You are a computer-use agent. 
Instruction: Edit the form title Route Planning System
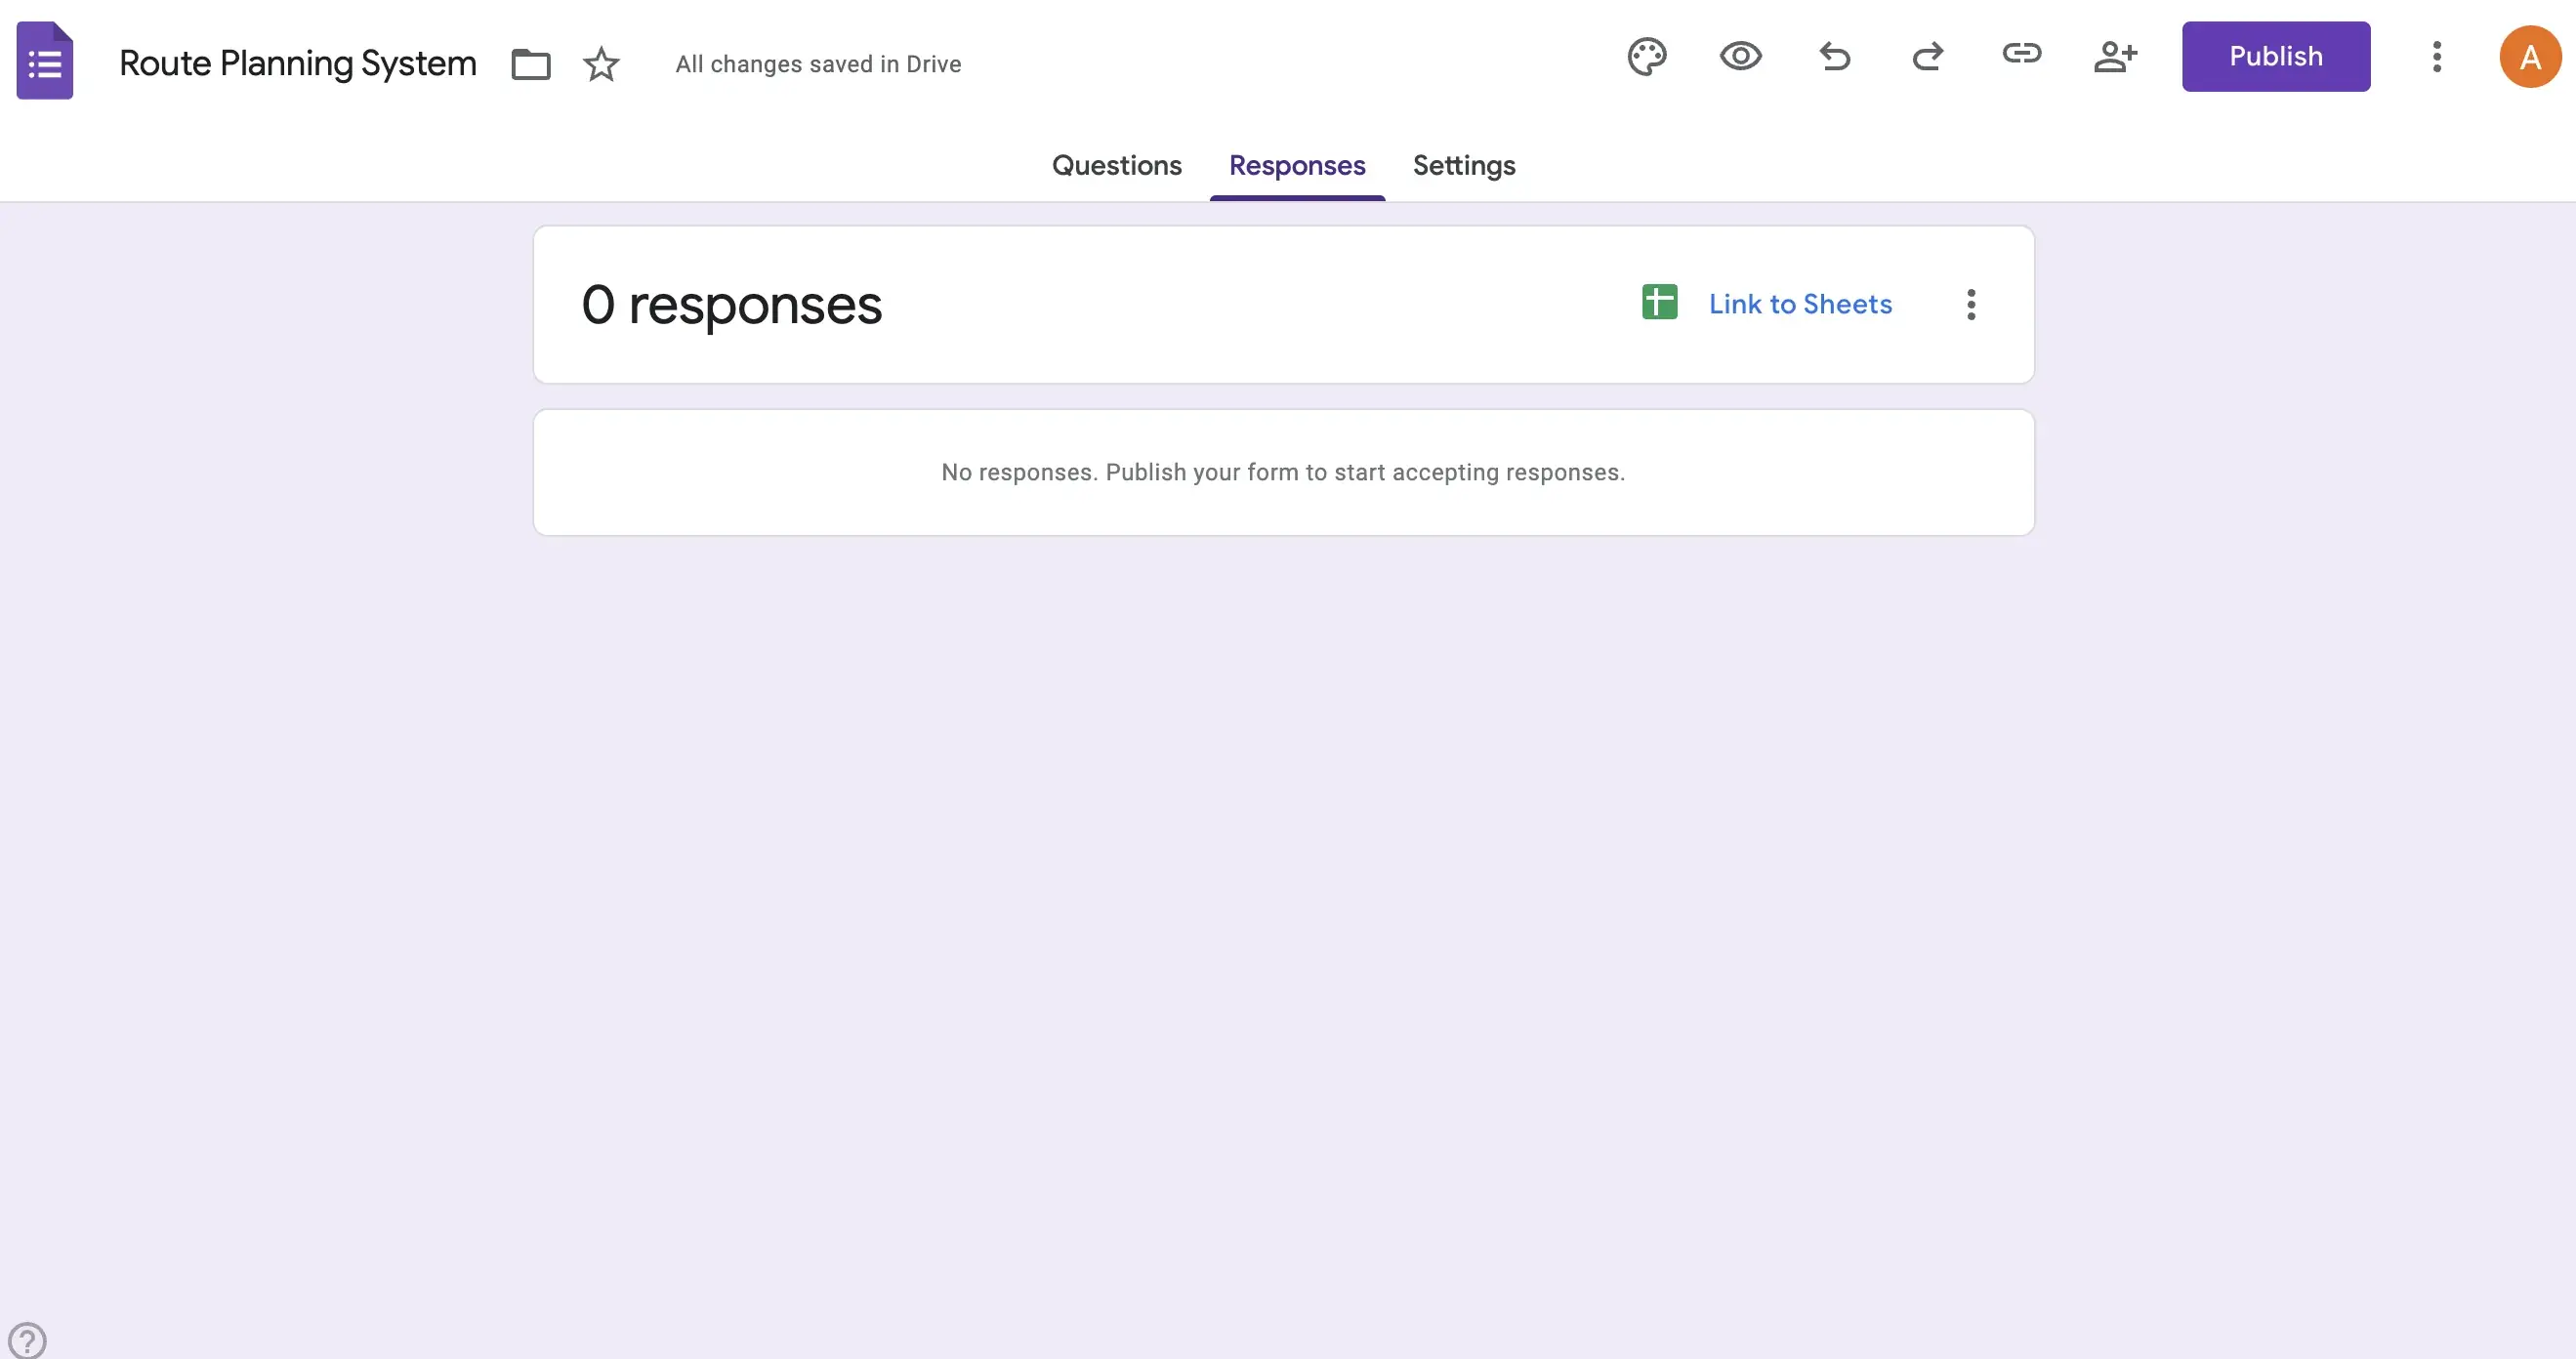297,63
